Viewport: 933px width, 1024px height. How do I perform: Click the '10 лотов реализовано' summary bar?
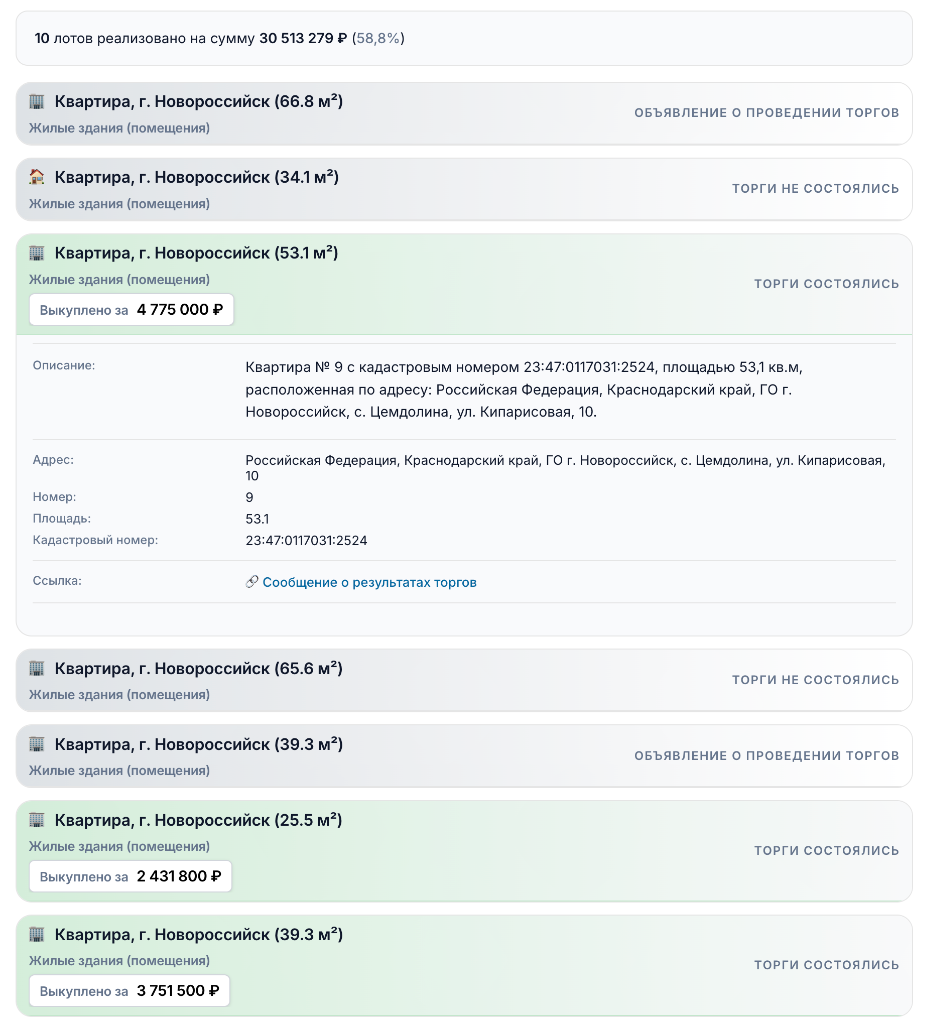coord(465,39)
